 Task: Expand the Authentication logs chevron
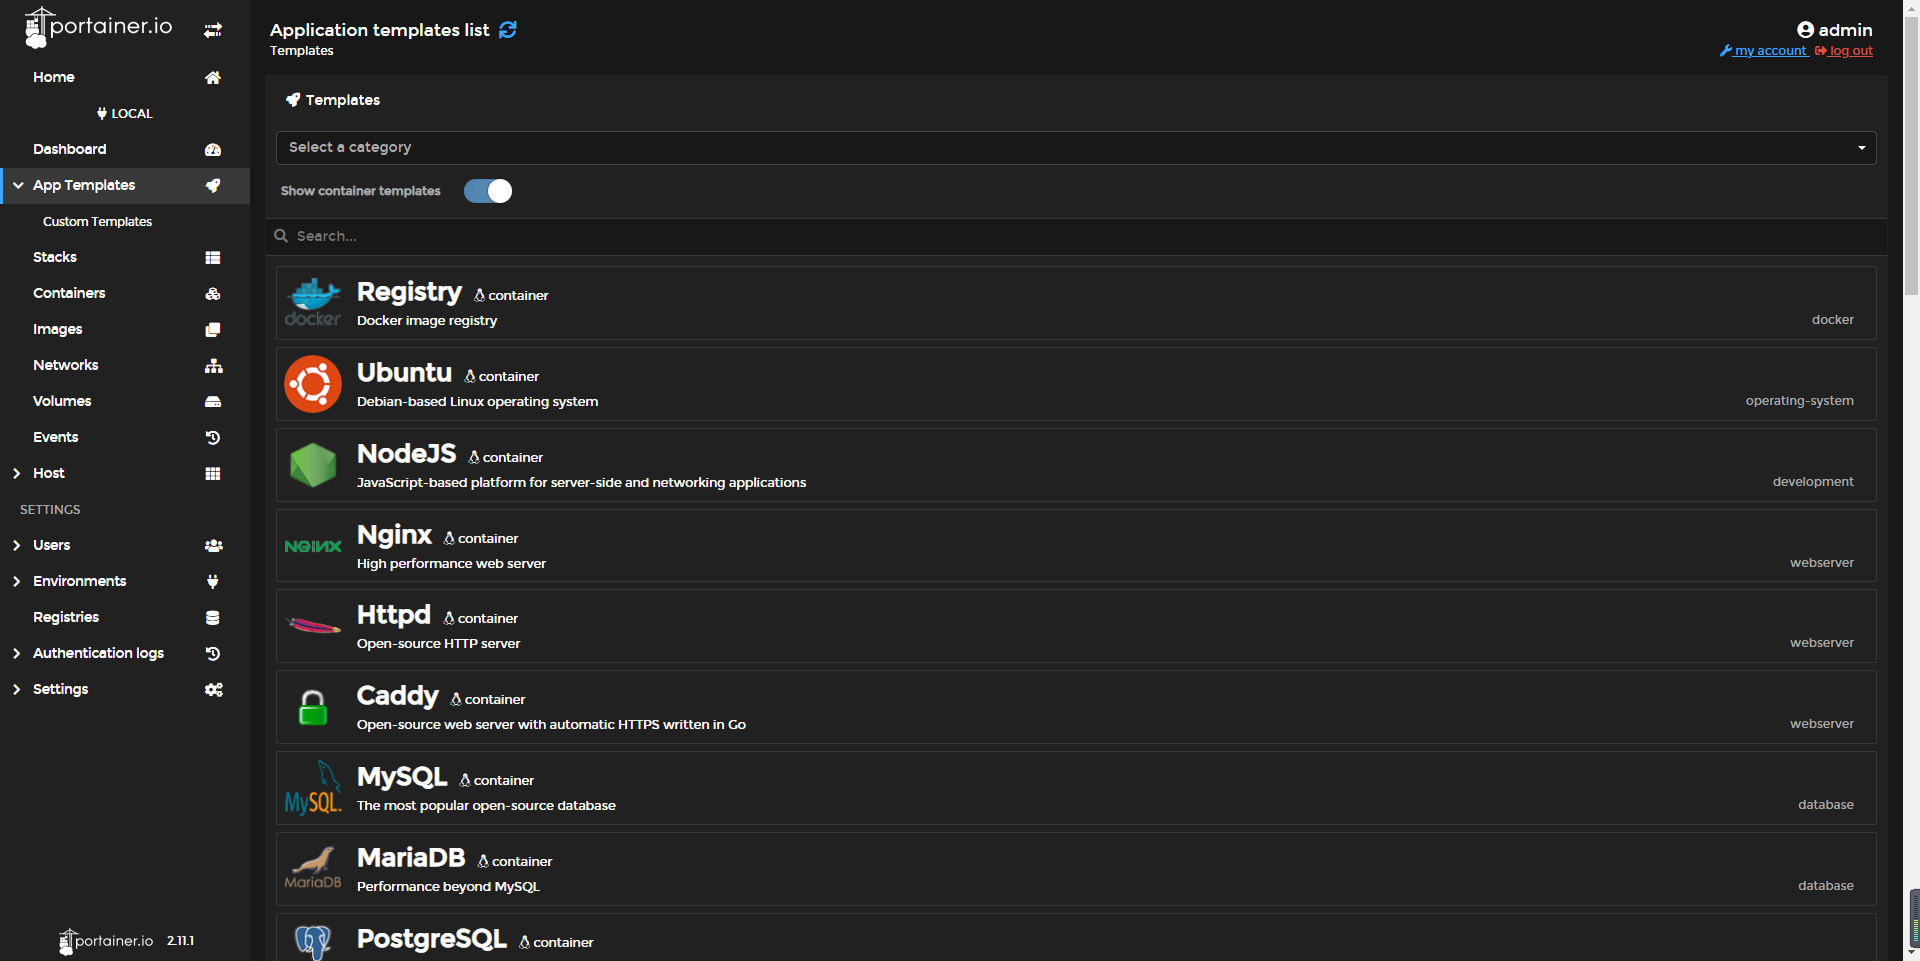(x=17, y=653)
